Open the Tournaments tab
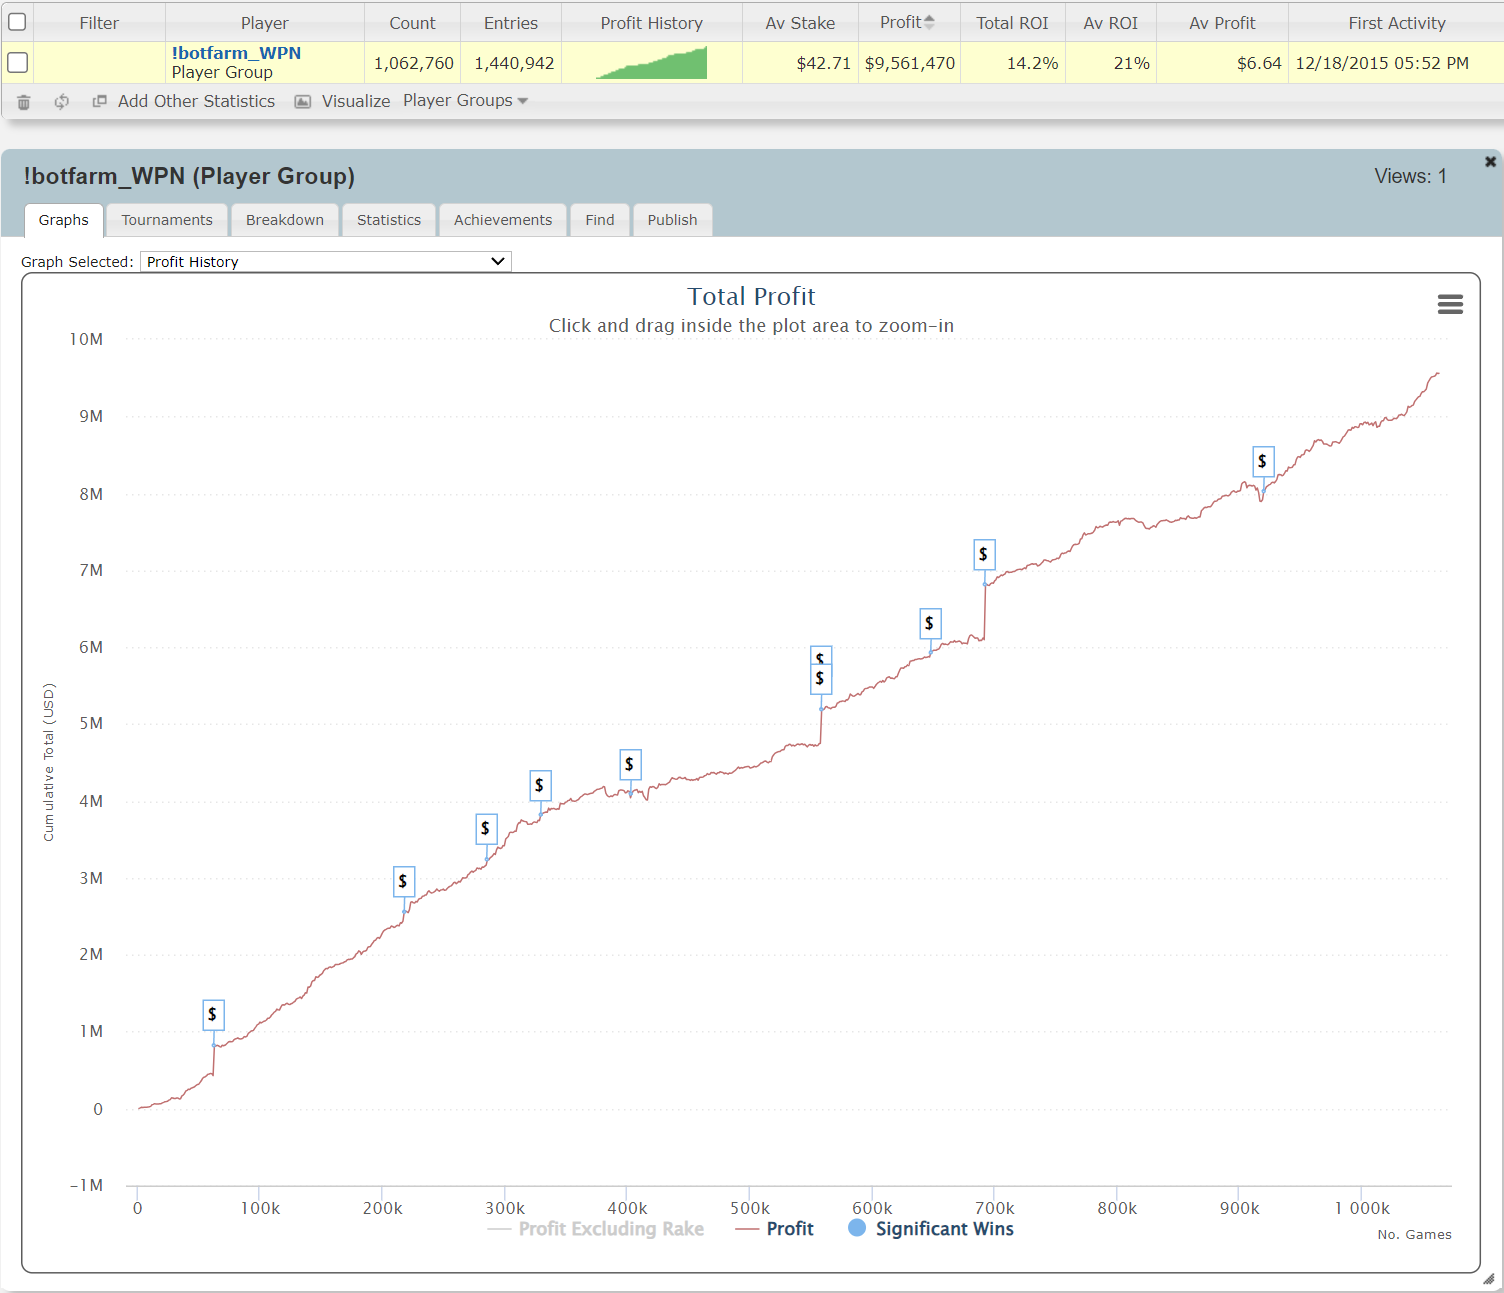Image resolution: width=1504 pixels, height=1293 pixels. click(x=167, y=220)
